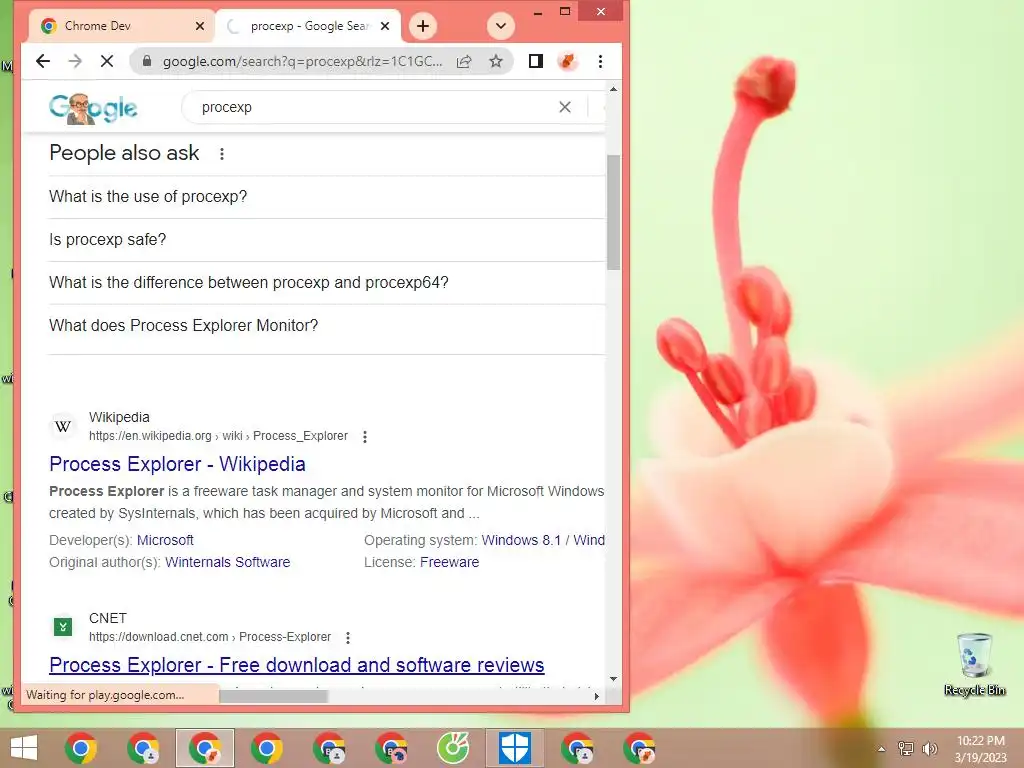Open Windows Defender shield in taskbar
Viewport: 1024px width, 768px height.
click(515, 748)
